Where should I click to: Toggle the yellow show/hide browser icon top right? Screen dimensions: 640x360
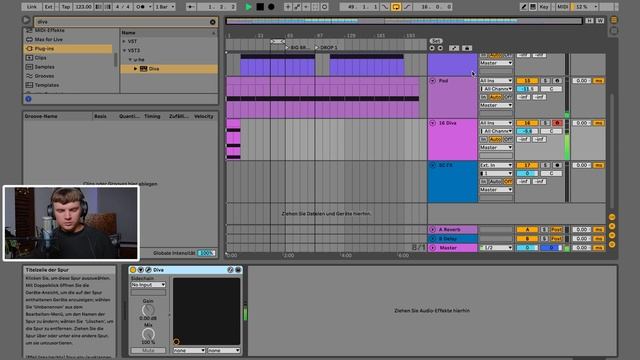[613, 20]
